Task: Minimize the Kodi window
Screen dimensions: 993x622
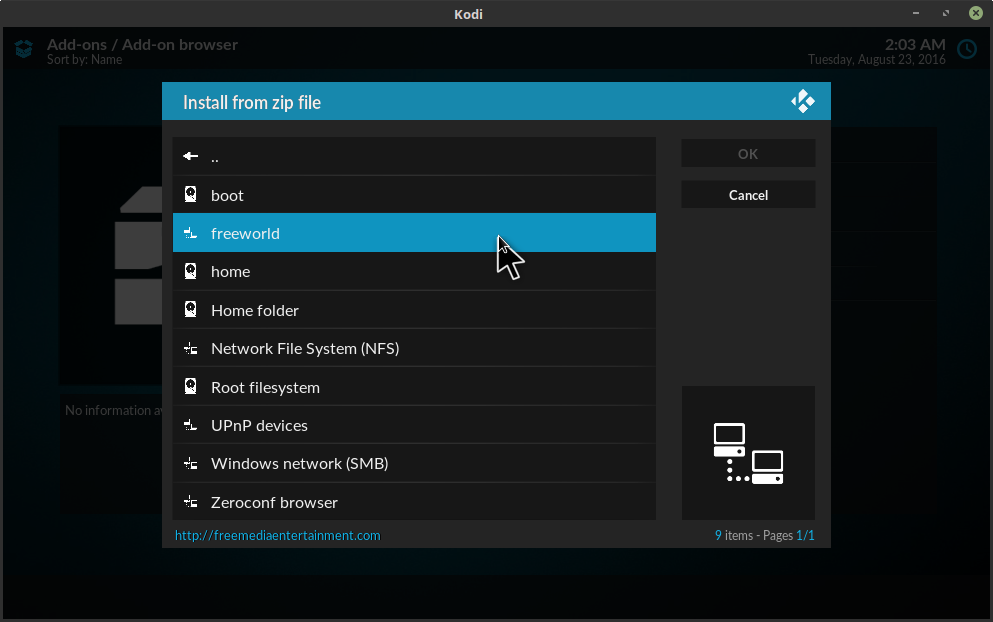Action: coord(916,13)
